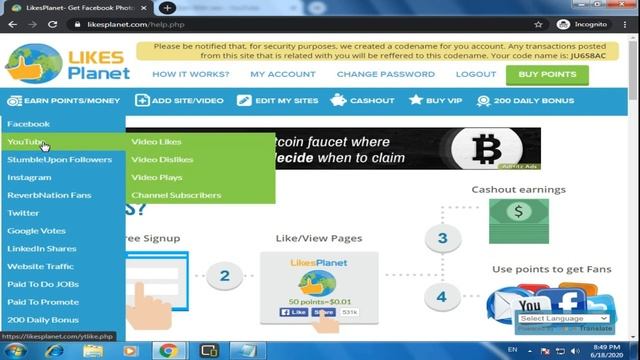Click the Edit My Sites pencil icon
The image size is (640, 360).
244,100
